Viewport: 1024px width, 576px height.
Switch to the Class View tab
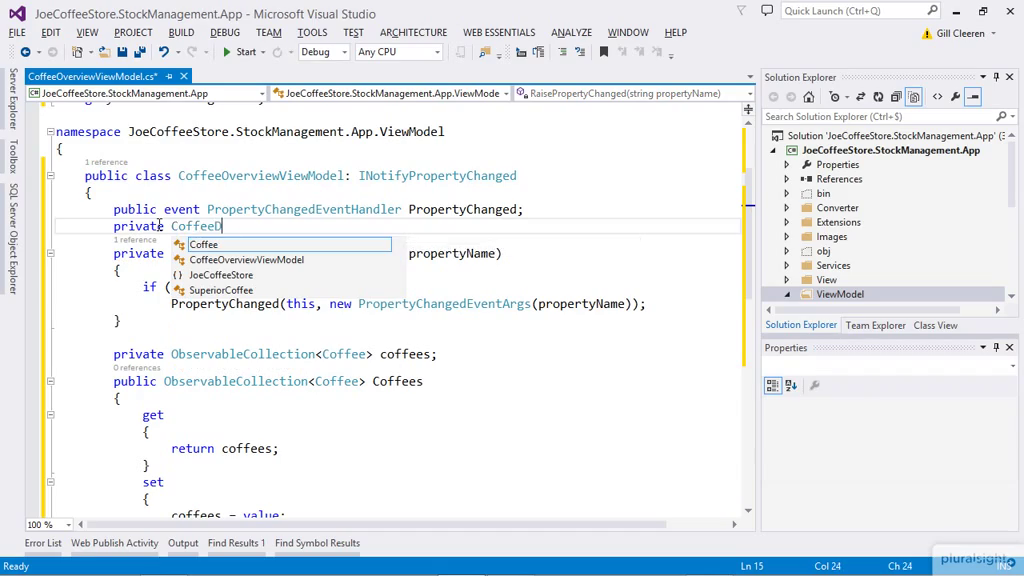(935, 325)
